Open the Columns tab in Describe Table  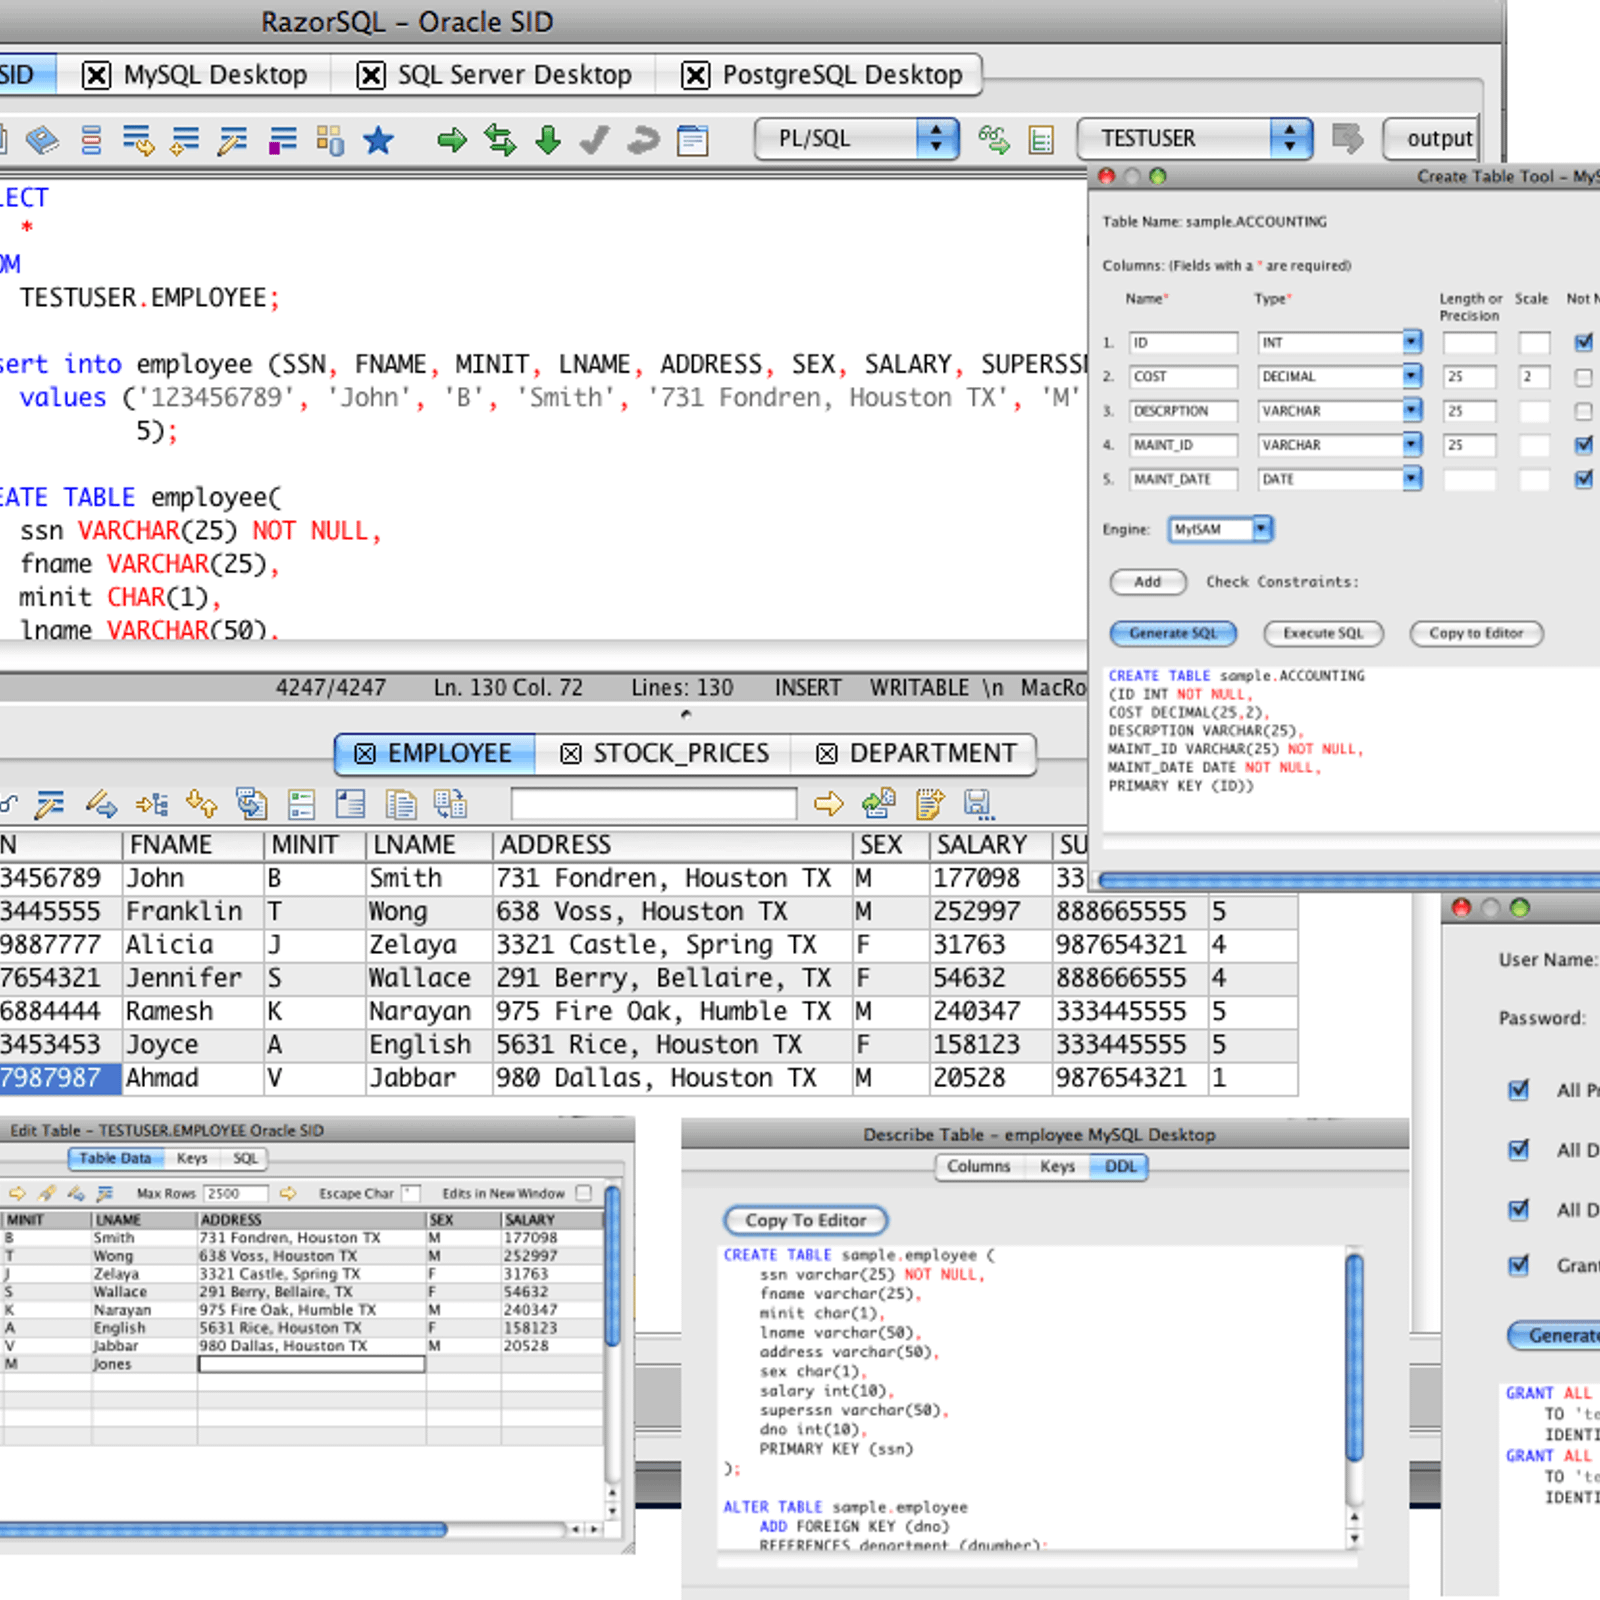(979, 1167)
